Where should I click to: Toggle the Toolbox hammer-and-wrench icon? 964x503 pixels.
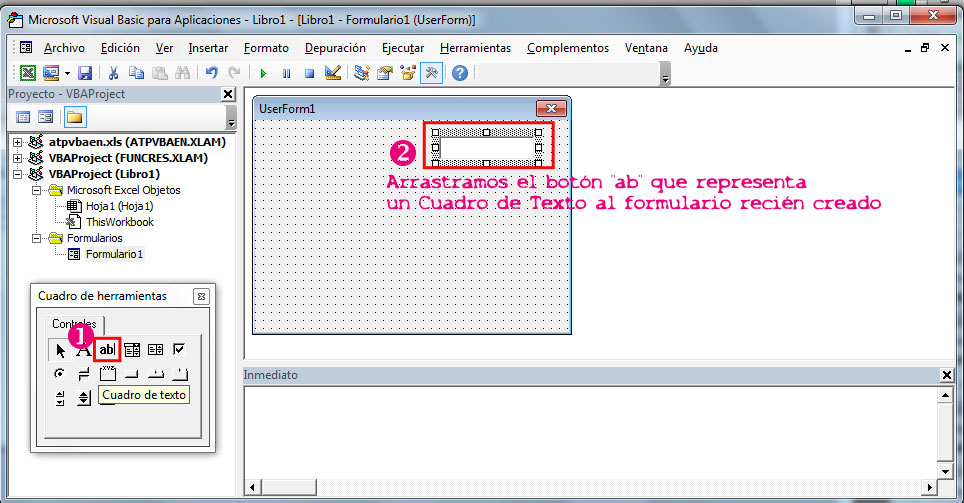(431, 73)
